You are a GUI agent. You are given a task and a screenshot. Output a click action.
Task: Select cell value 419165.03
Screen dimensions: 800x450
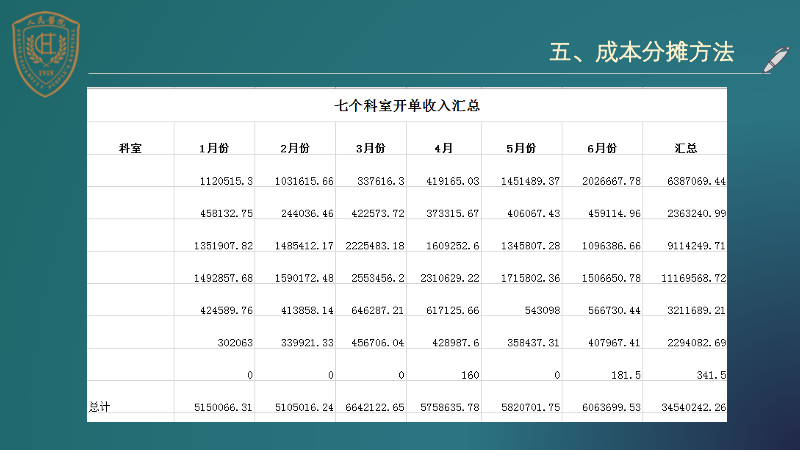pos(453,181)
